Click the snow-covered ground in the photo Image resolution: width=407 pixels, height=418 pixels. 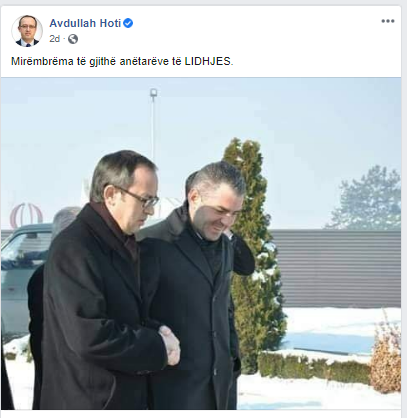tap(317, 393)
